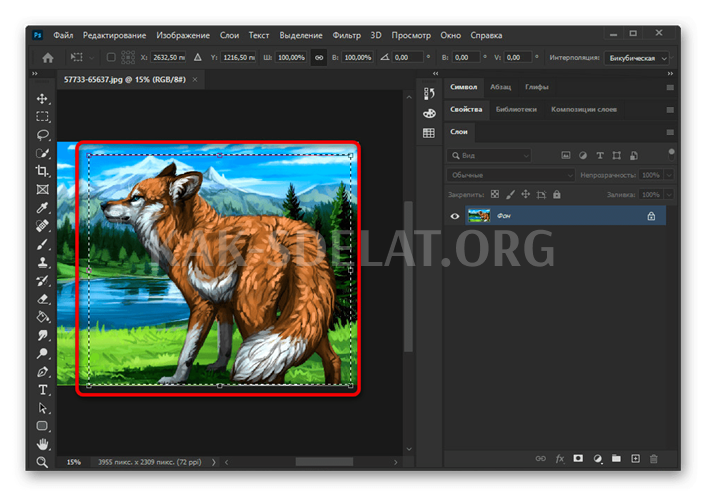The image size is (706, 496).
Task: Close the 57733-65637.jpg document tab
Action: click(195, 80)
